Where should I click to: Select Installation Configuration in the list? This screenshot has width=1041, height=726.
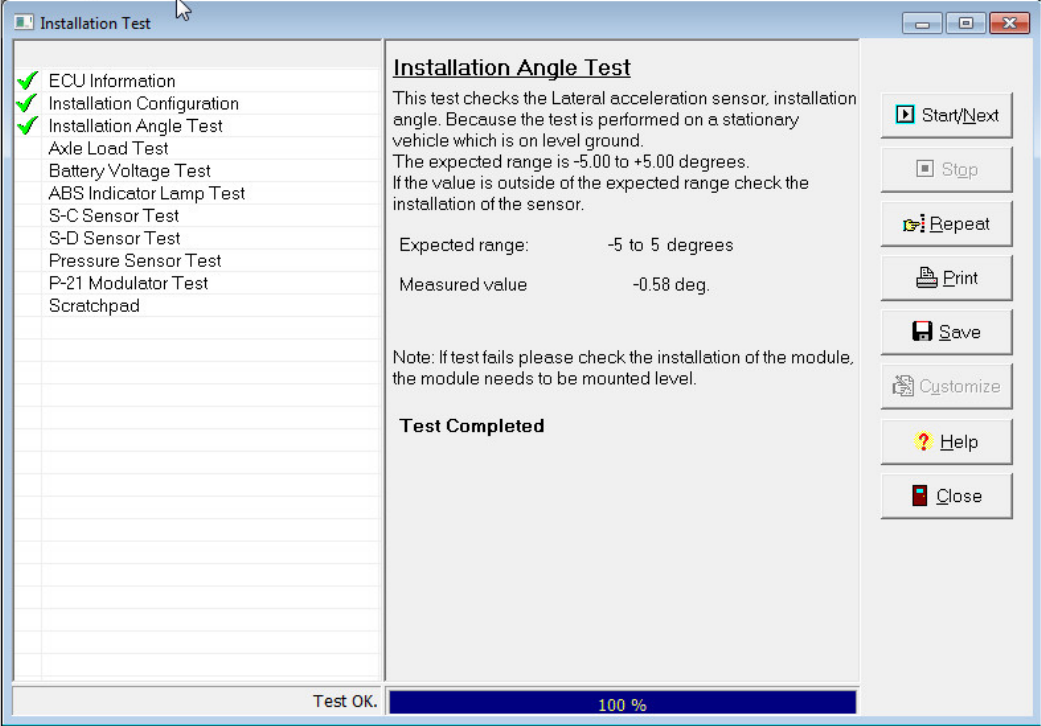pos(143,104)
